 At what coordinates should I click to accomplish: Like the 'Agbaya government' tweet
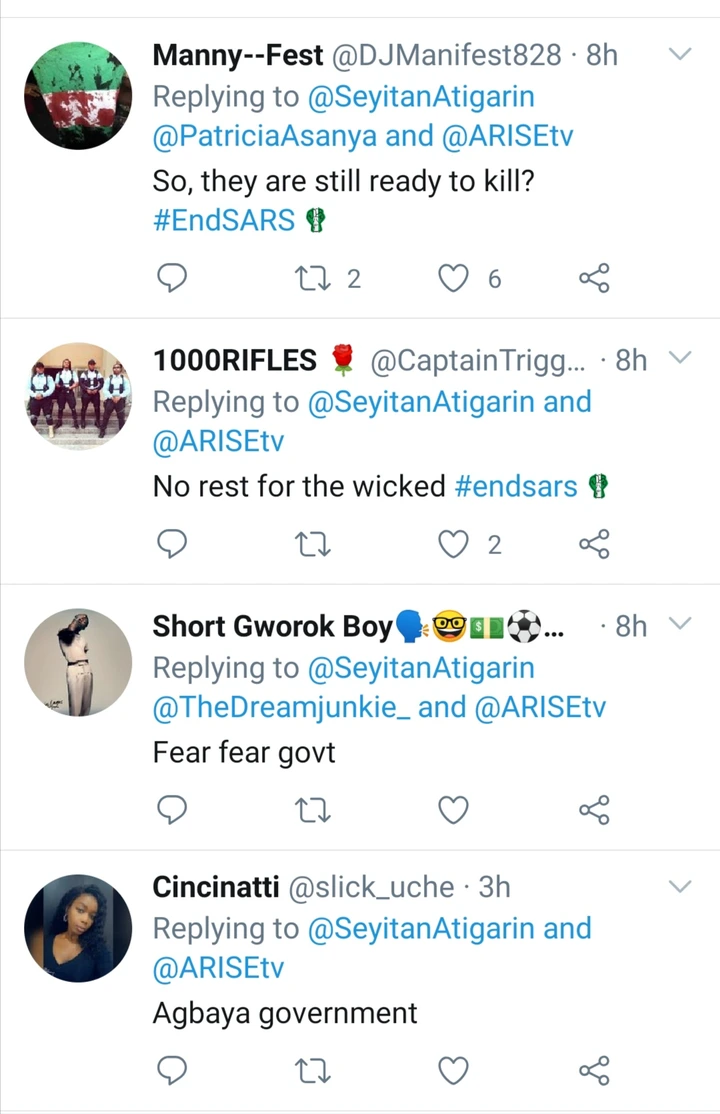[x=455, y=1071]
